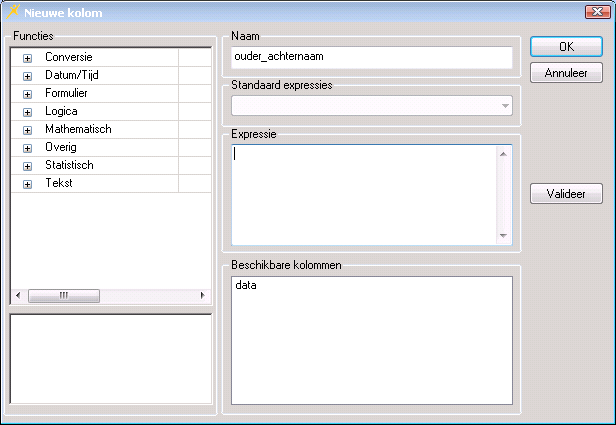Click into the Naam text field
616x425 pixels.
(x=371, y=57)
